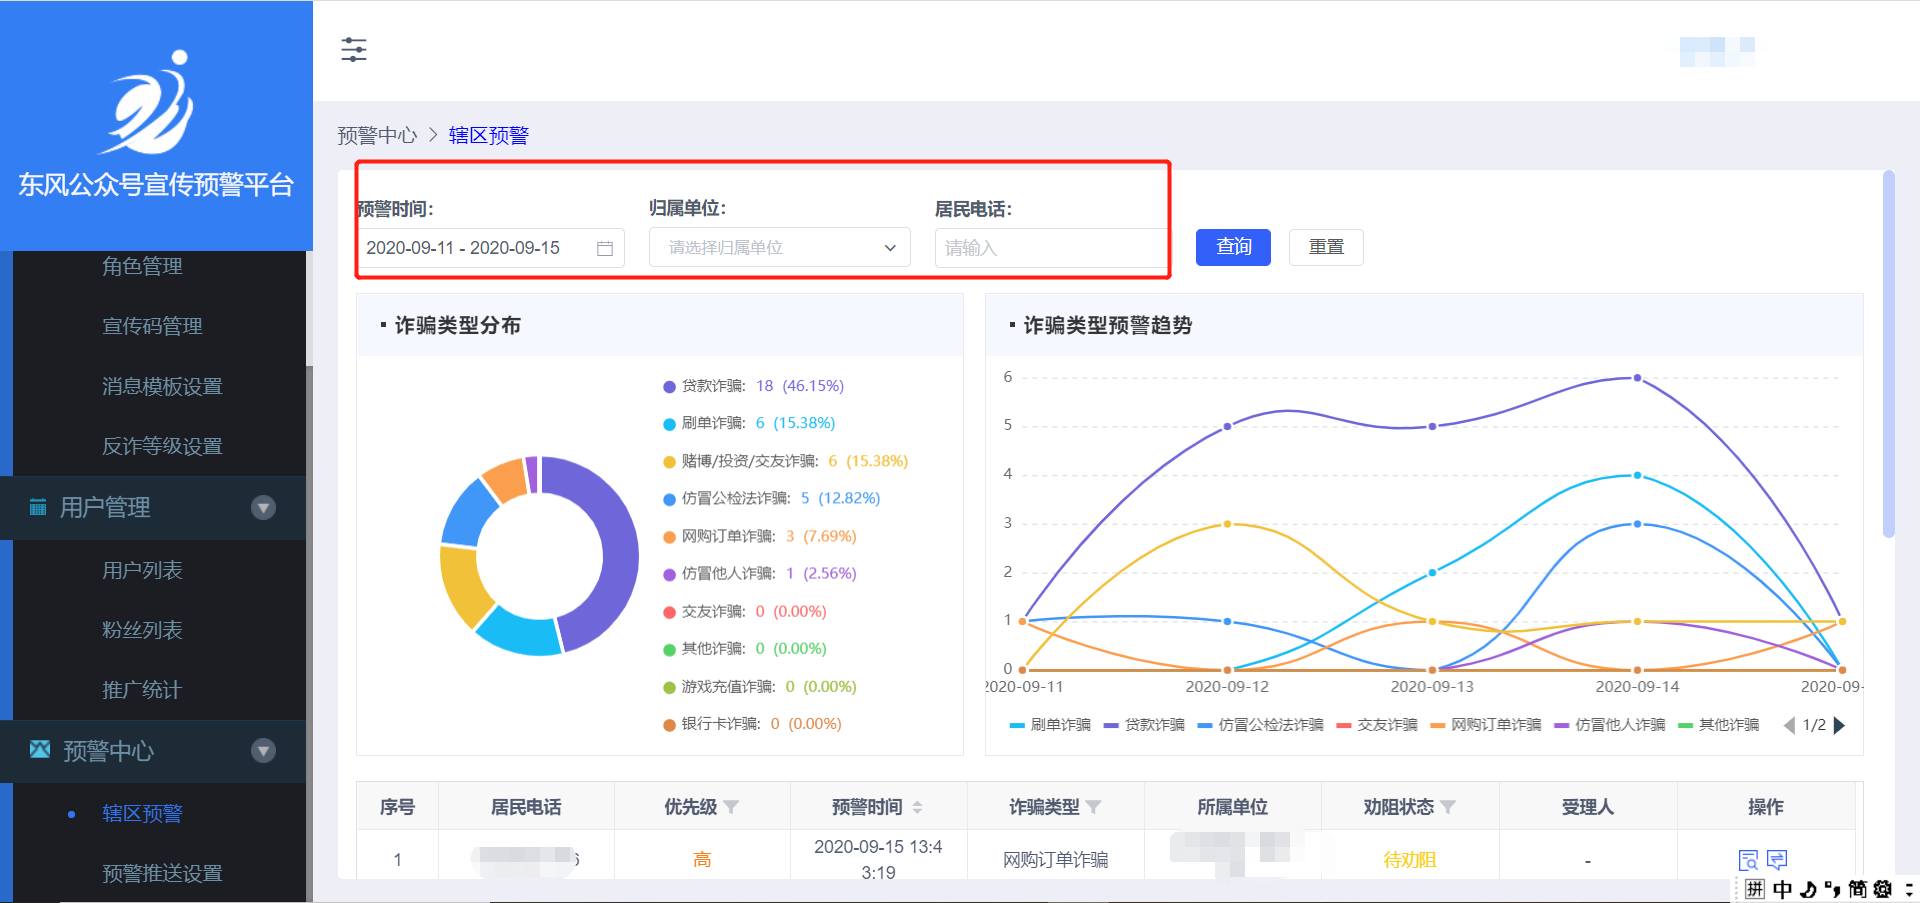Click the 重置 reset button
The image size is (1920, 903).
[x=1326, y=247]
